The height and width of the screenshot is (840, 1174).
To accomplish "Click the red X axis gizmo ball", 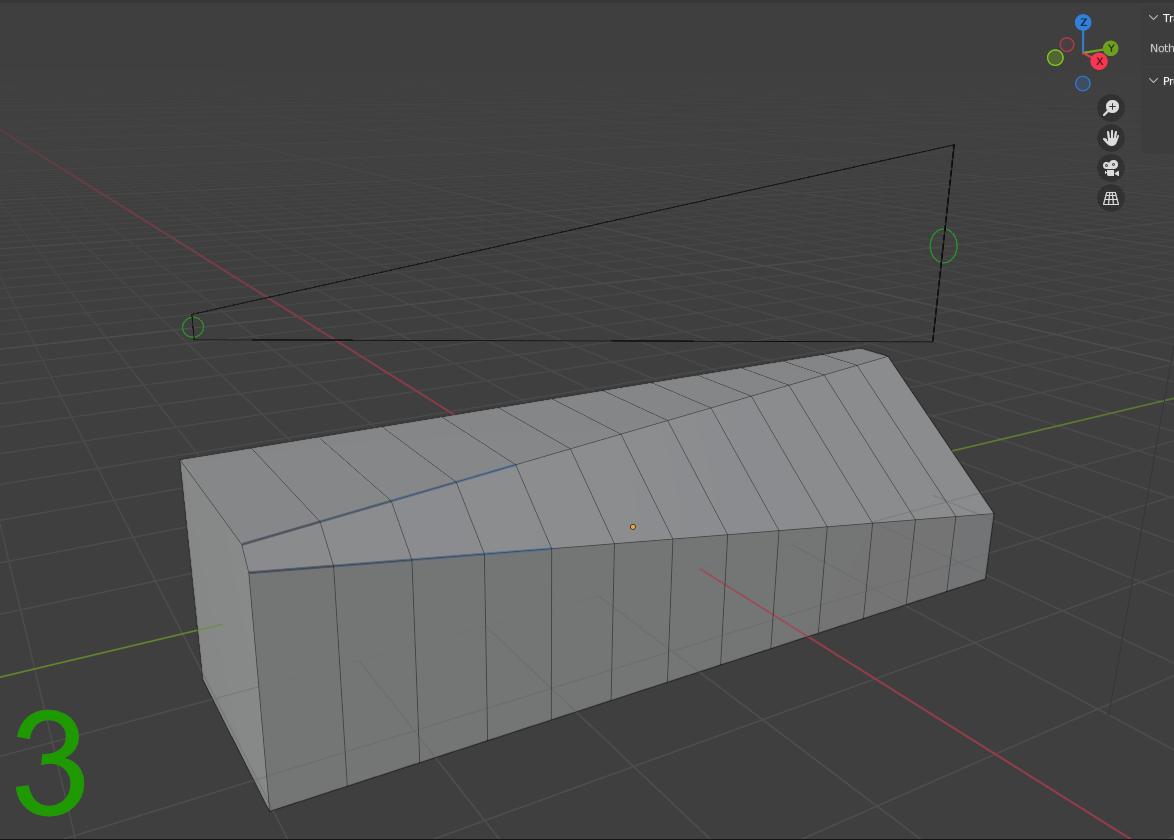I will click(1099, 61).
